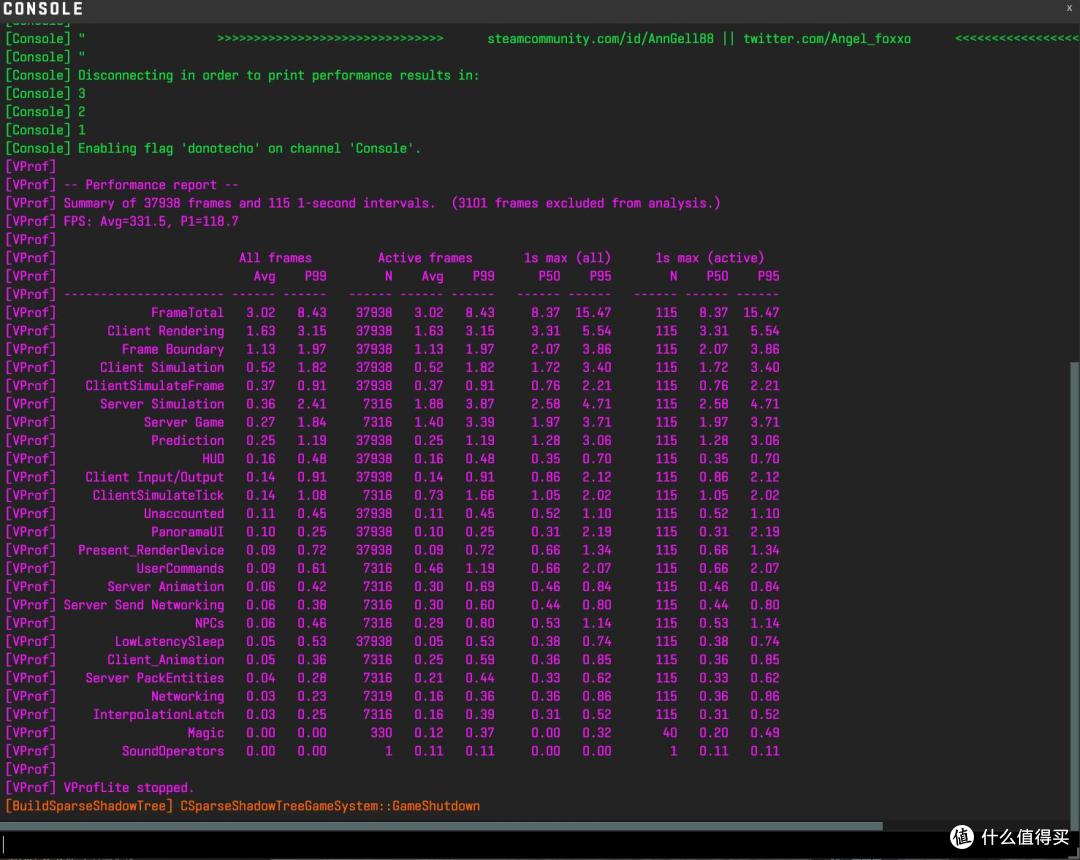Click the steamcommunity.com/id/AnnGel188 text

[x=600, y=39]
